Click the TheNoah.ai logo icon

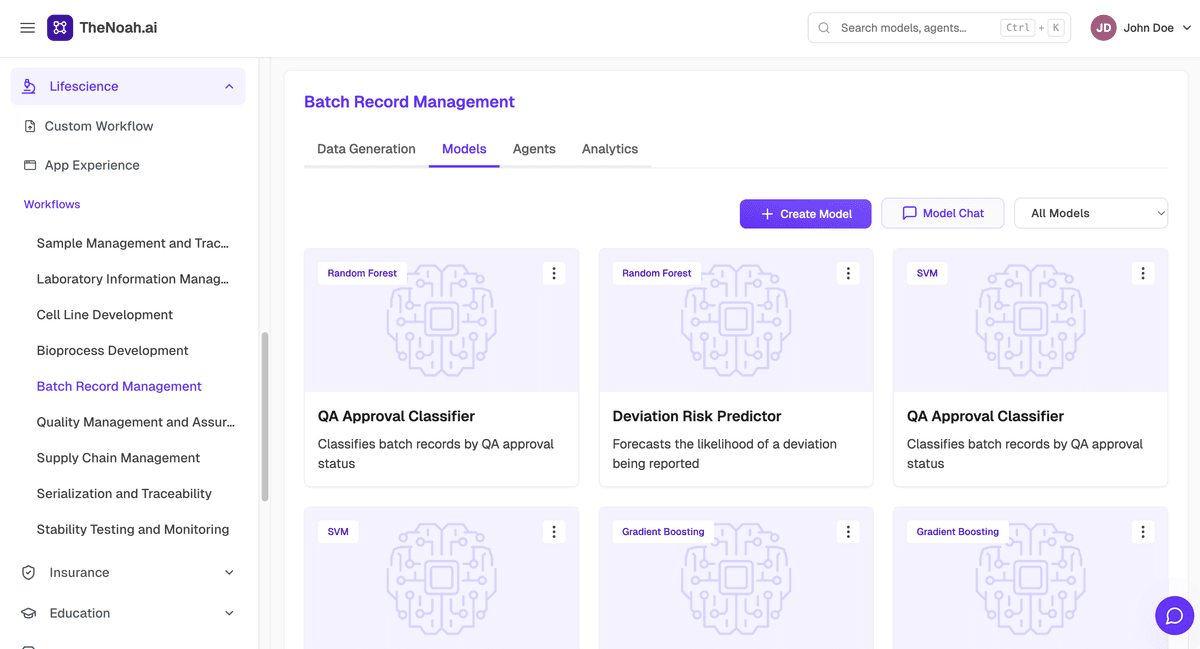[60, 28]
